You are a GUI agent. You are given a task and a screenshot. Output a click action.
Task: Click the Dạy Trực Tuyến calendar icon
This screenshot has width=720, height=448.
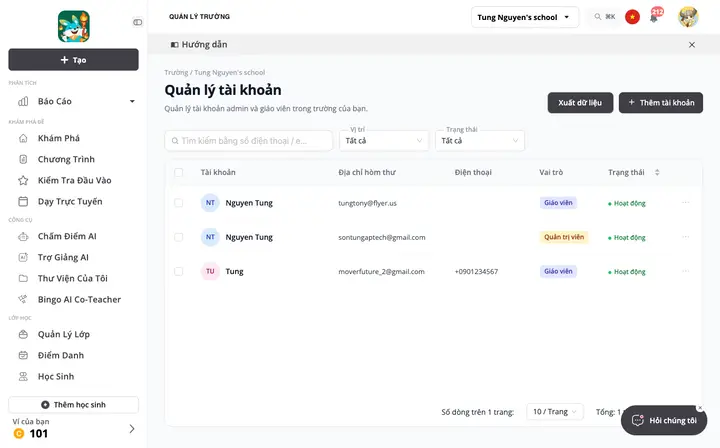coord(23,202)
